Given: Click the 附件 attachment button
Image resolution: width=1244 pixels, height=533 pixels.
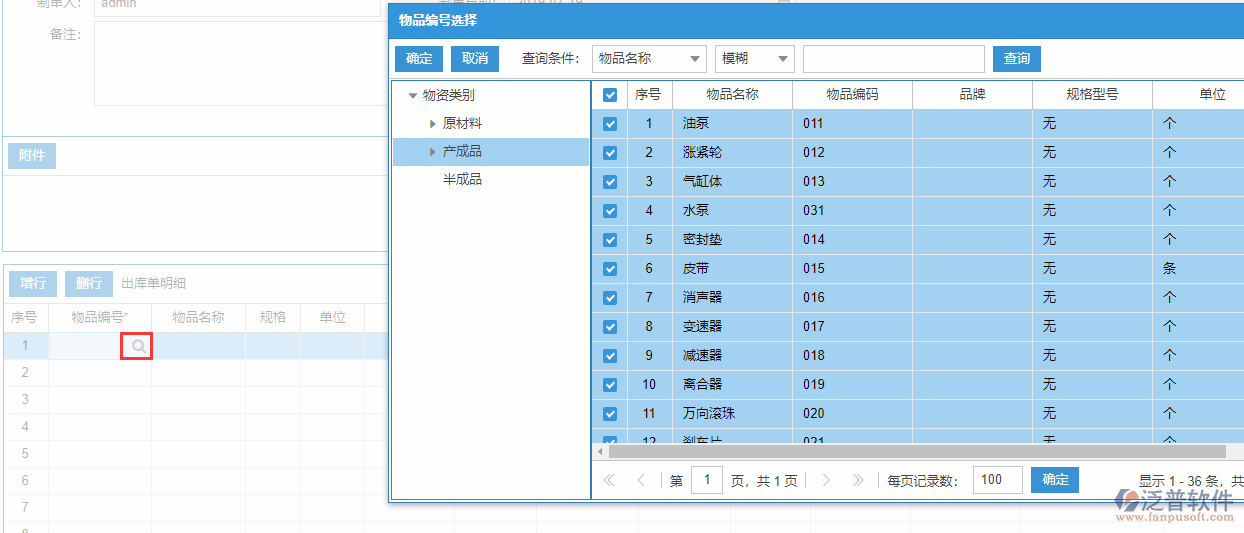Looking at the screenshot, I should pyautogui.click(x=32, y=156).
